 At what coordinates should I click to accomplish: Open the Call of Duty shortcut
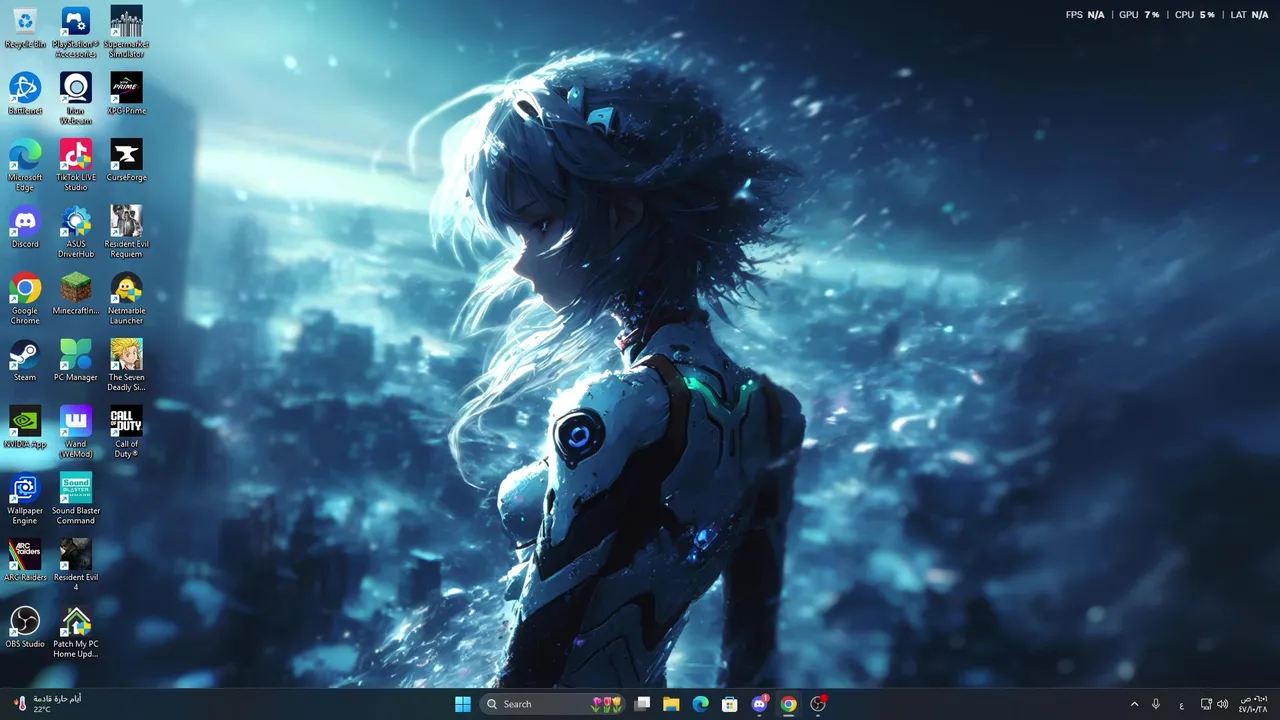126,432
